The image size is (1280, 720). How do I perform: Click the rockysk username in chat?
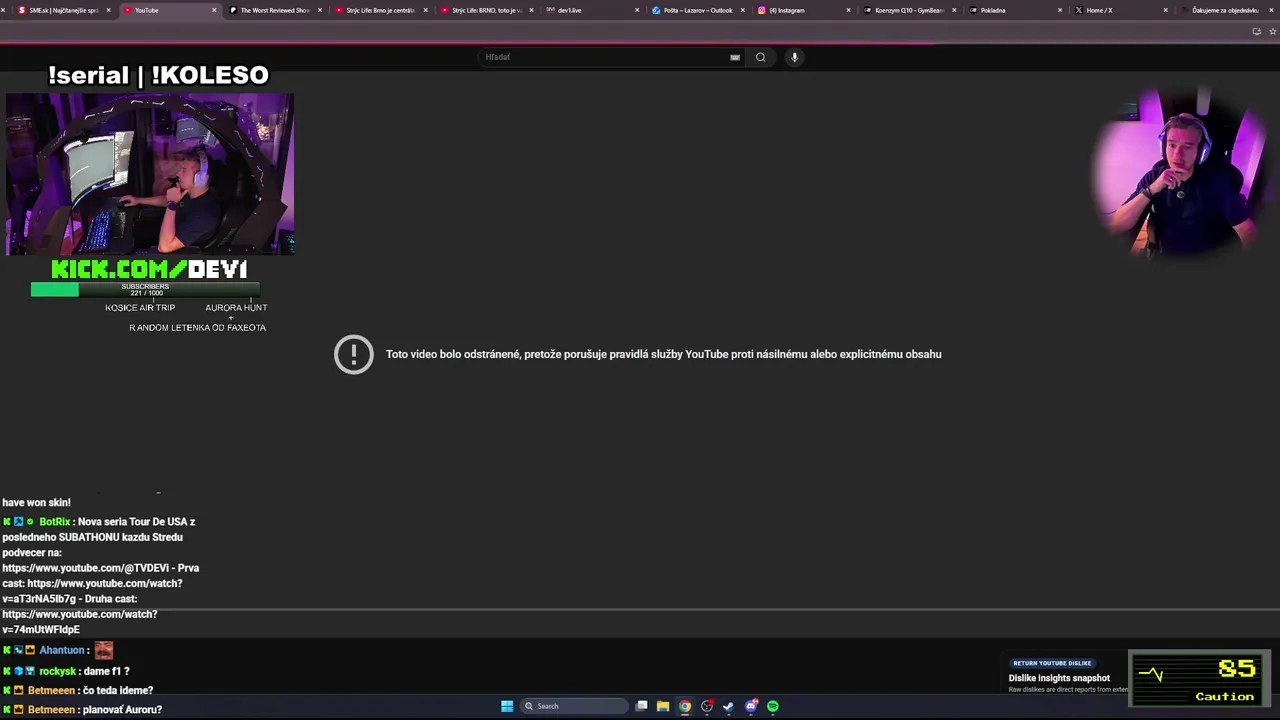(57, 671)
